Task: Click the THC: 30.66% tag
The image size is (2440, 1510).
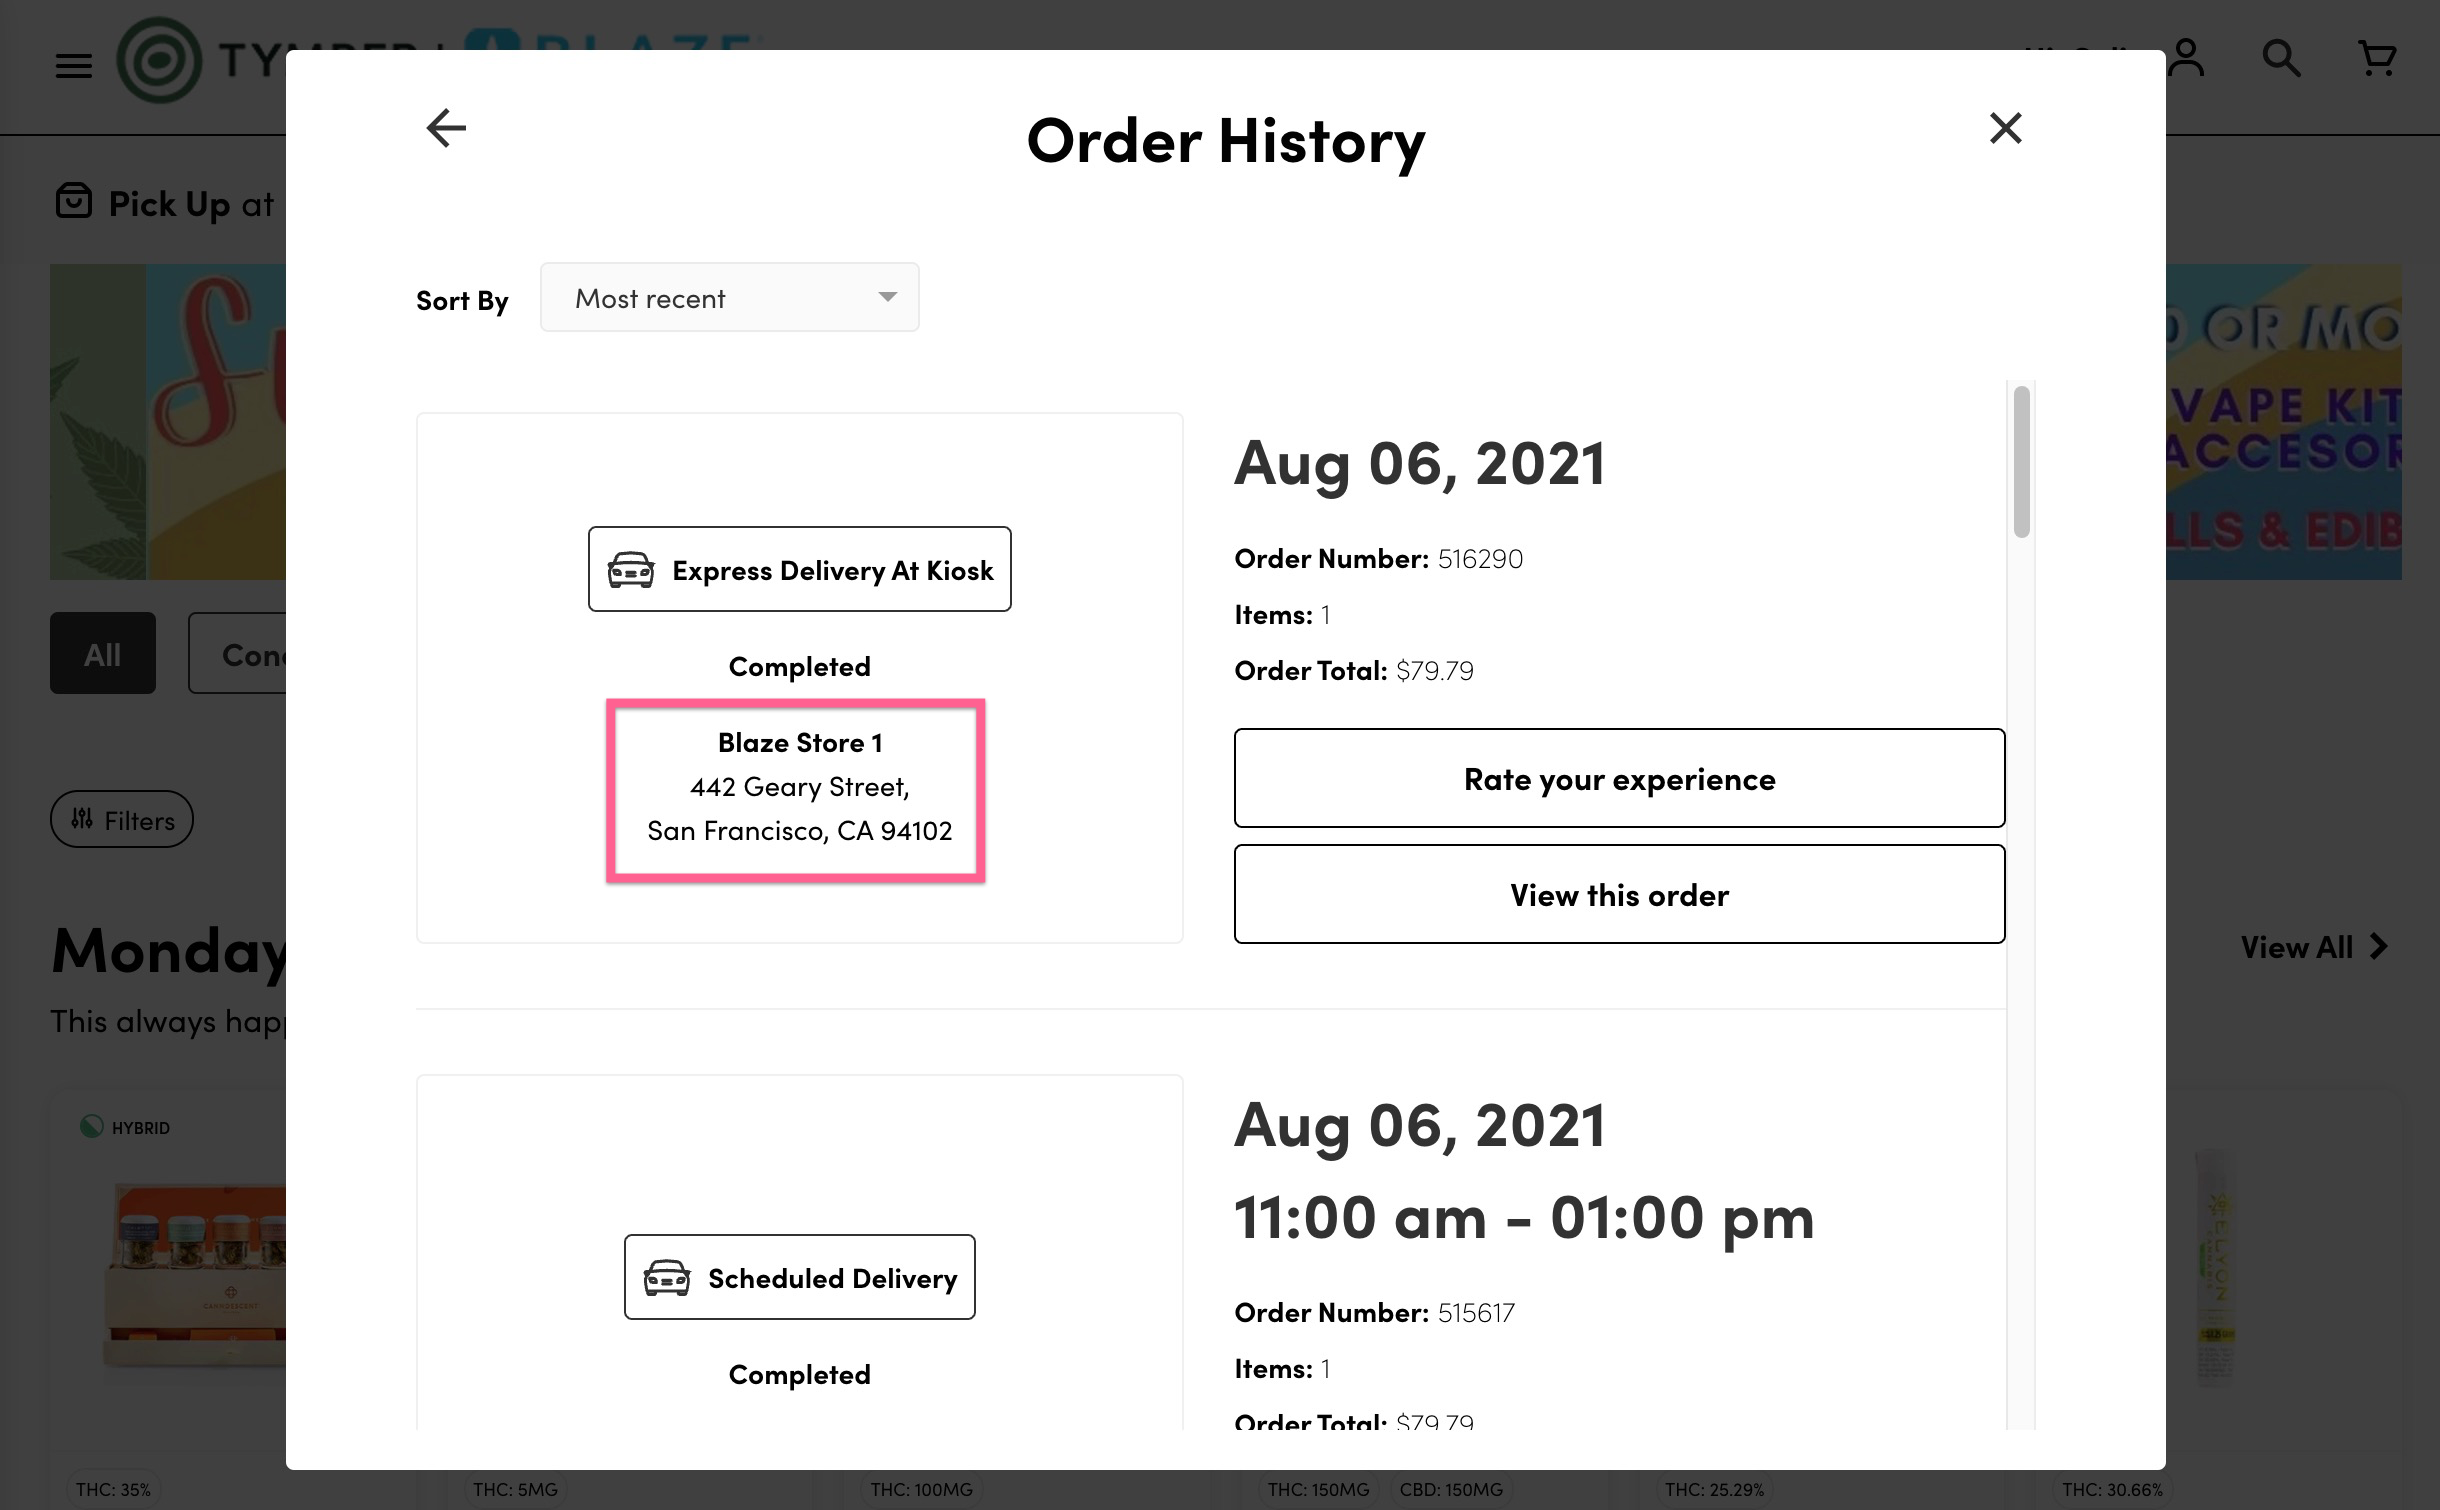Action: point(2112,1490)
